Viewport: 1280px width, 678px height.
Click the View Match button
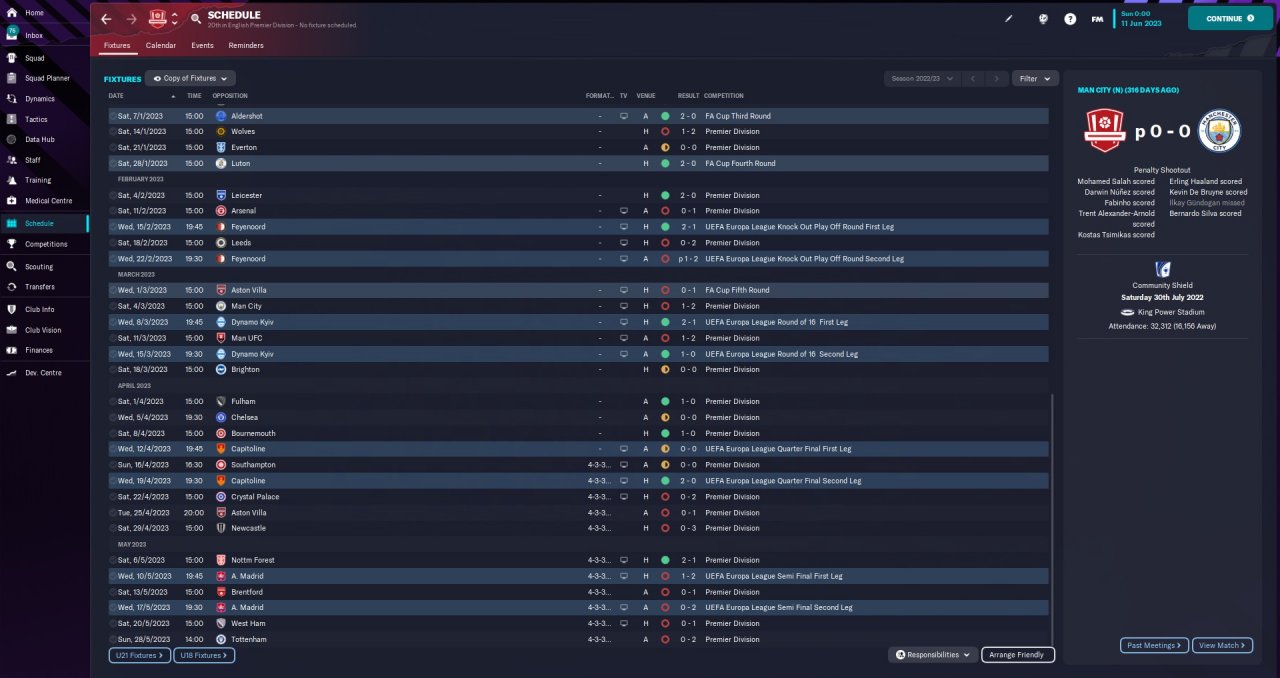[1222, 646]
